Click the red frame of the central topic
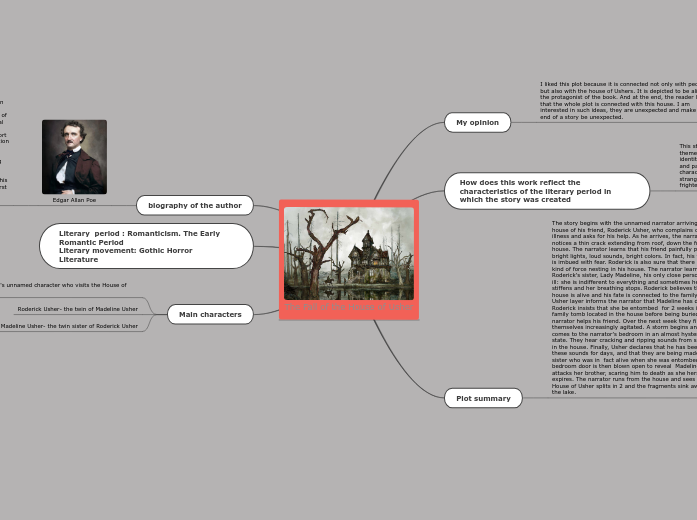The image size is (697, 520). (x=282, y=260)
